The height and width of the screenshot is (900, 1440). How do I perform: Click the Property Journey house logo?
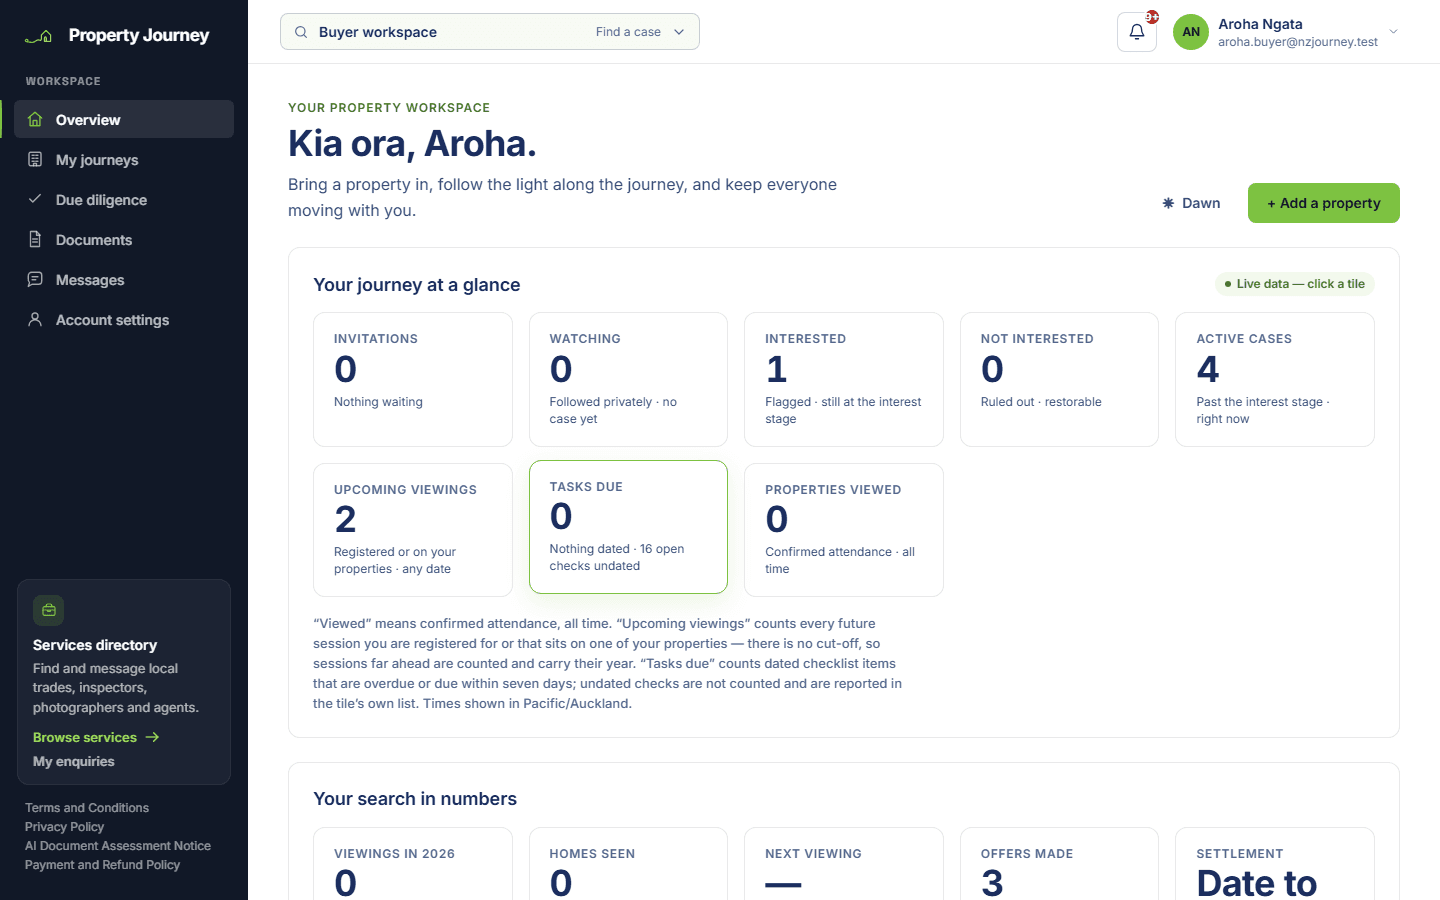tap(39, 36)
